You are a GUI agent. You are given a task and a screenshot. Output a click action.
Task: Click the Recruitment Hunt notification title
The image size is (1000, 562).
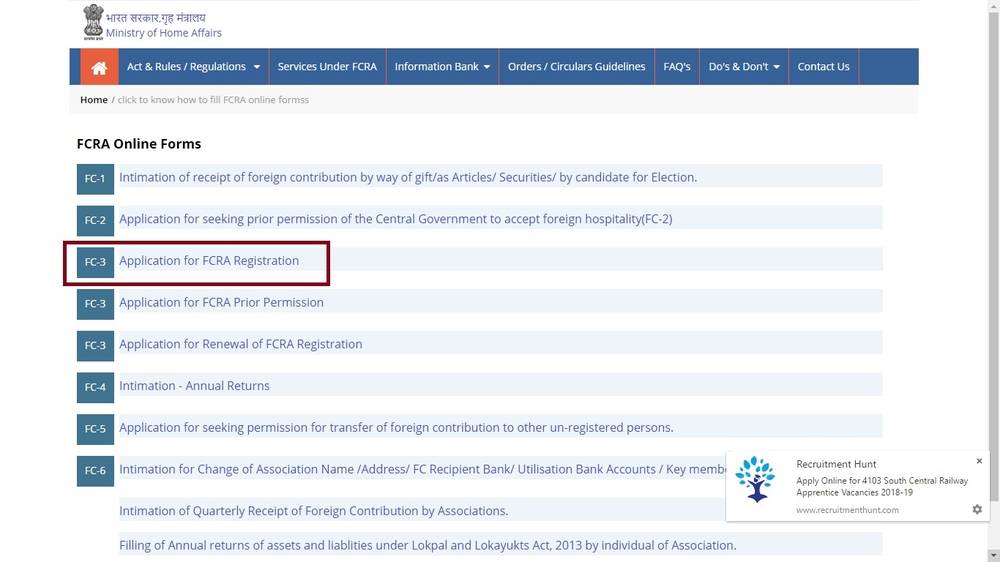tap(836, 464)
